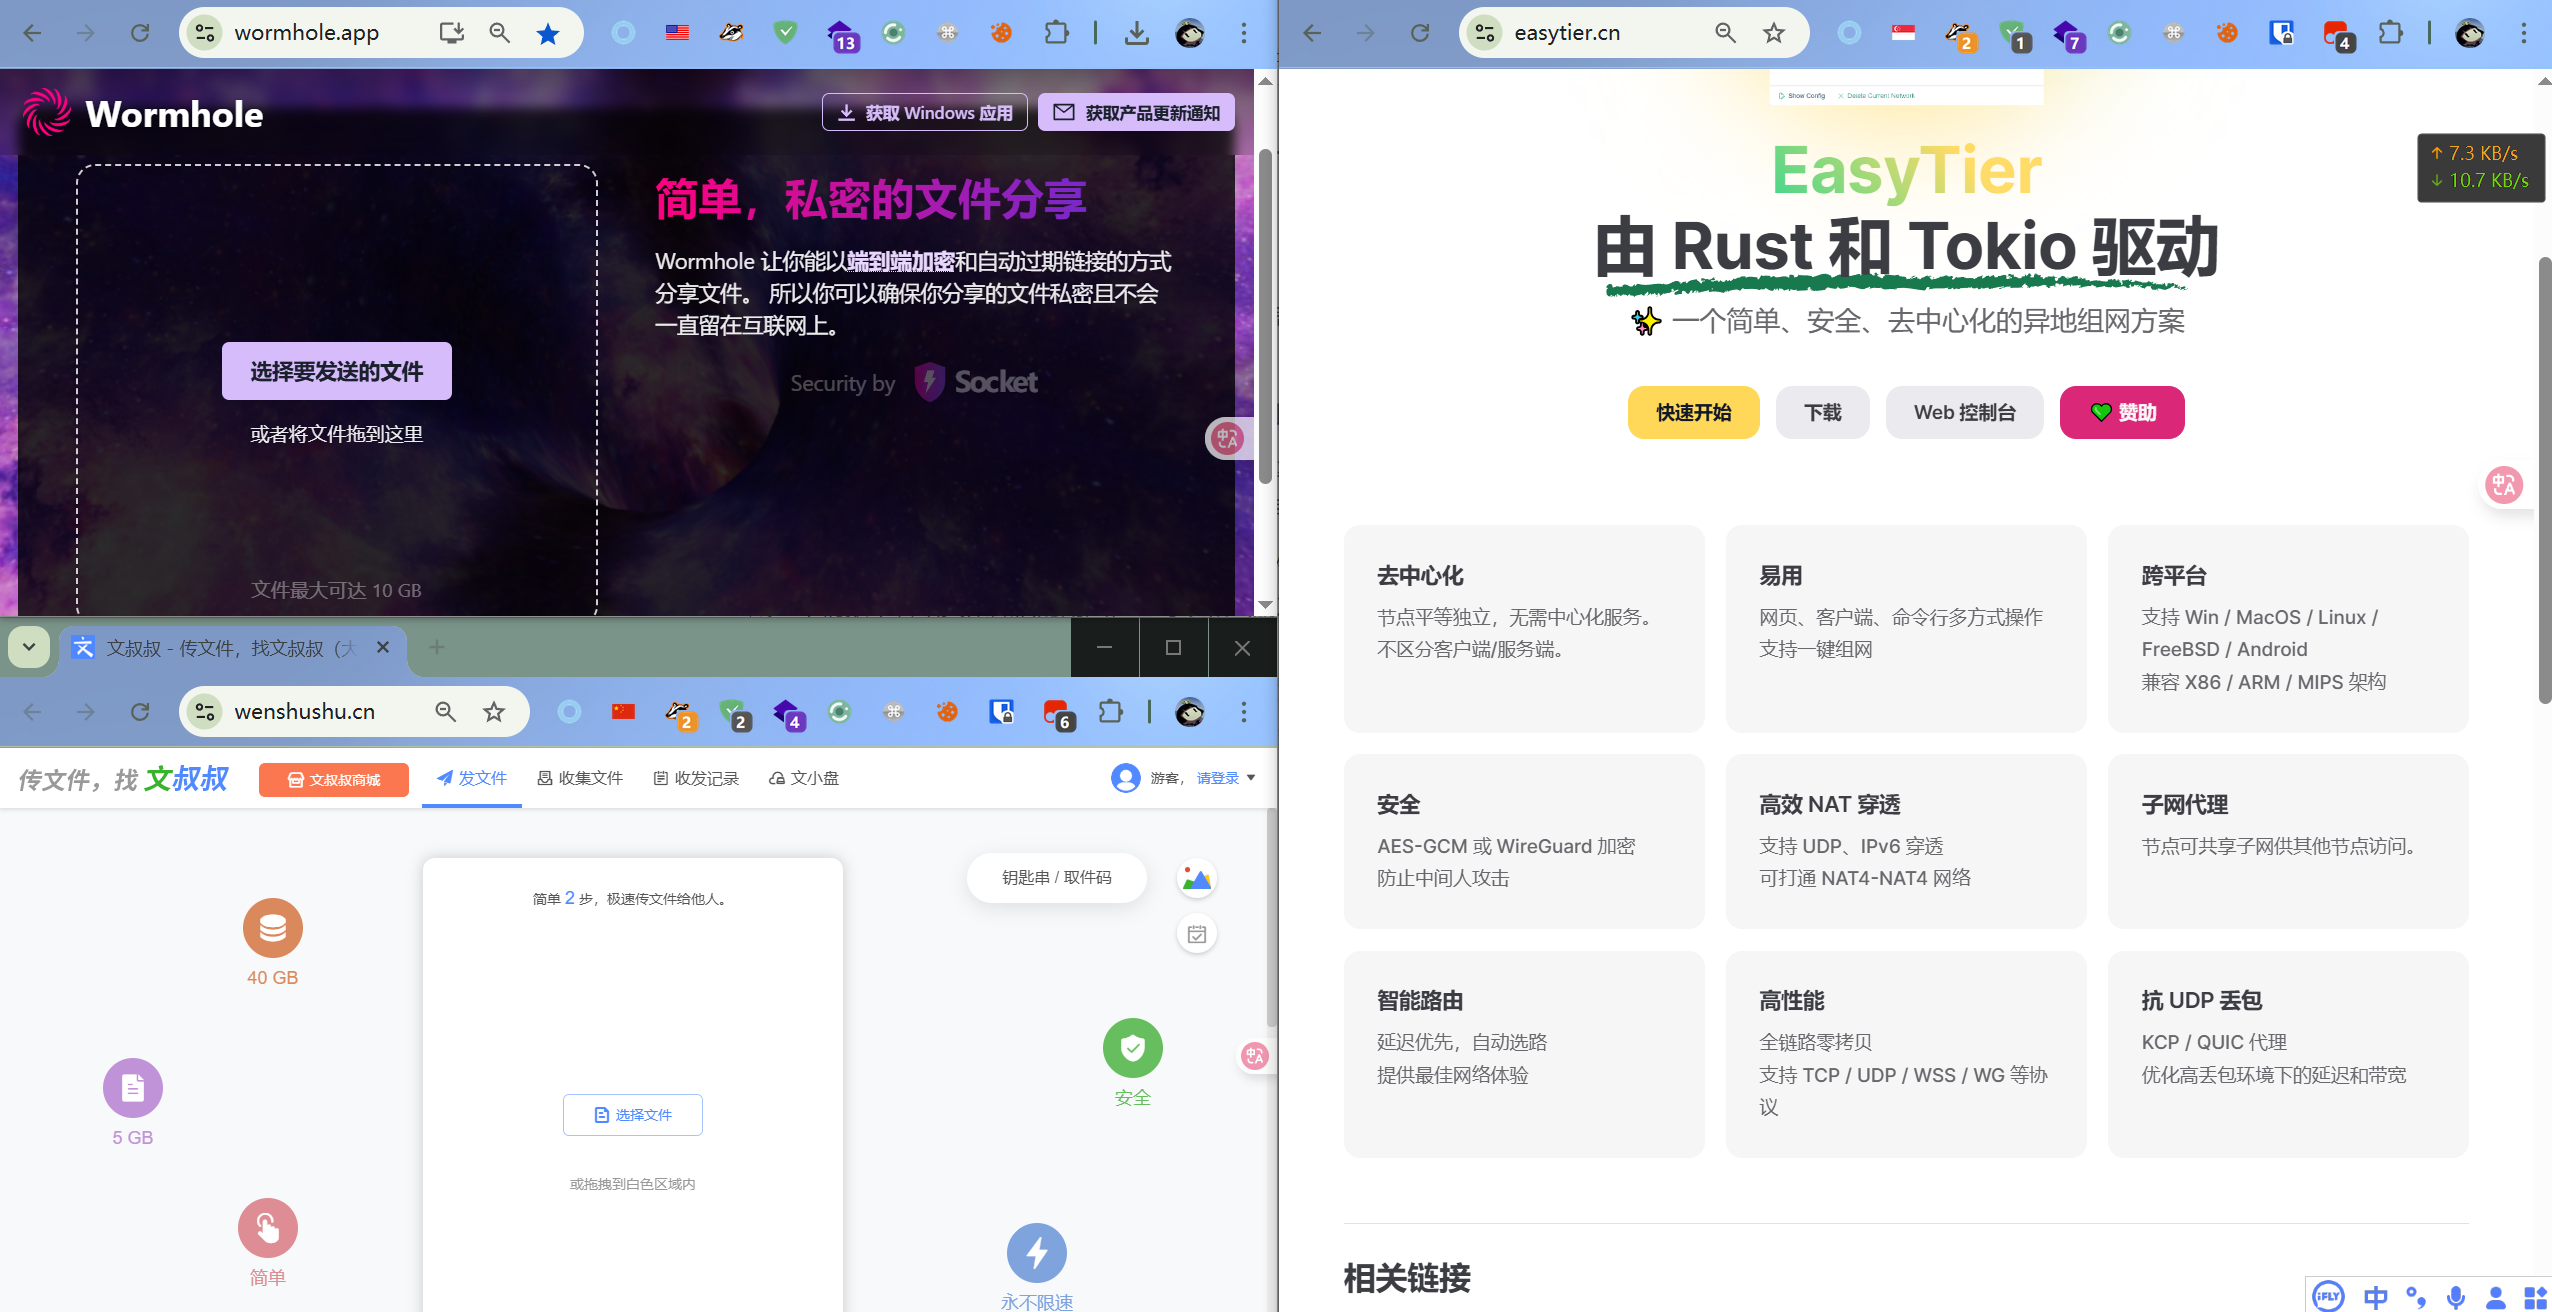Open the 收发记录 tab
2552x1312 pixels.
[696, 778]
